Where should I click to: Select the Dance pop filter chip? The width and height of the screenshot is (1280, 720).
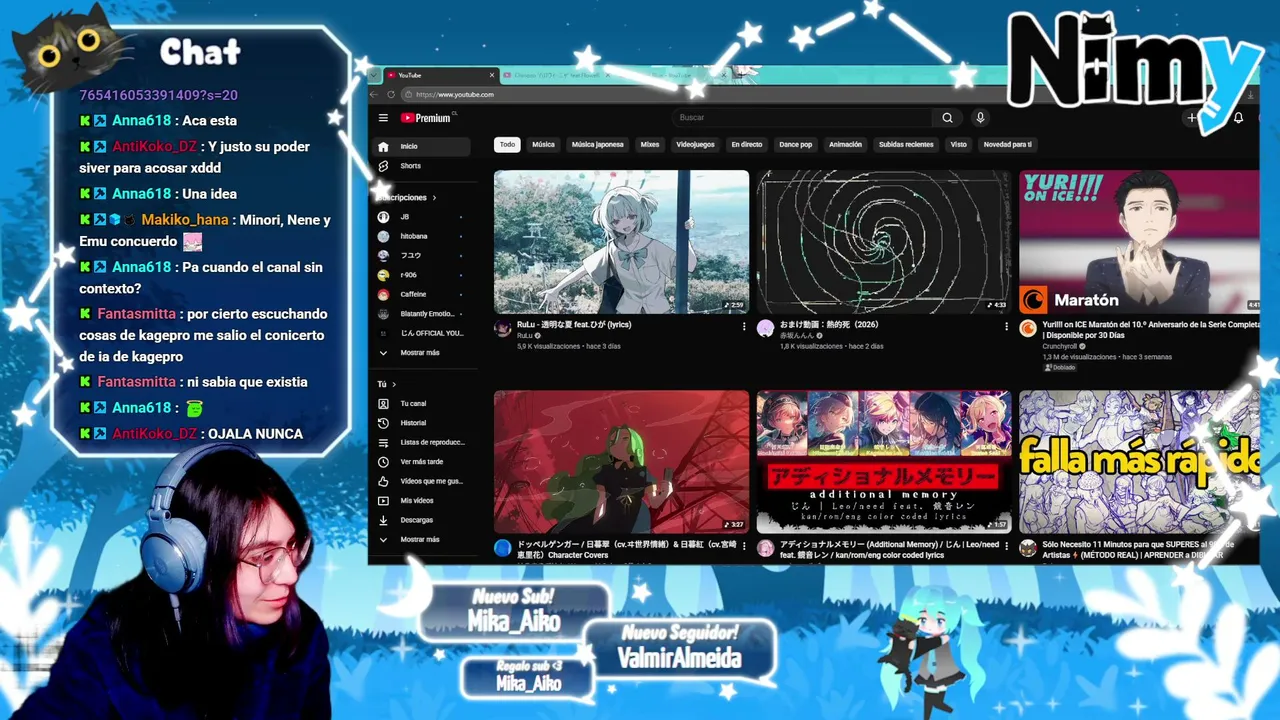[x=796, y=145]
